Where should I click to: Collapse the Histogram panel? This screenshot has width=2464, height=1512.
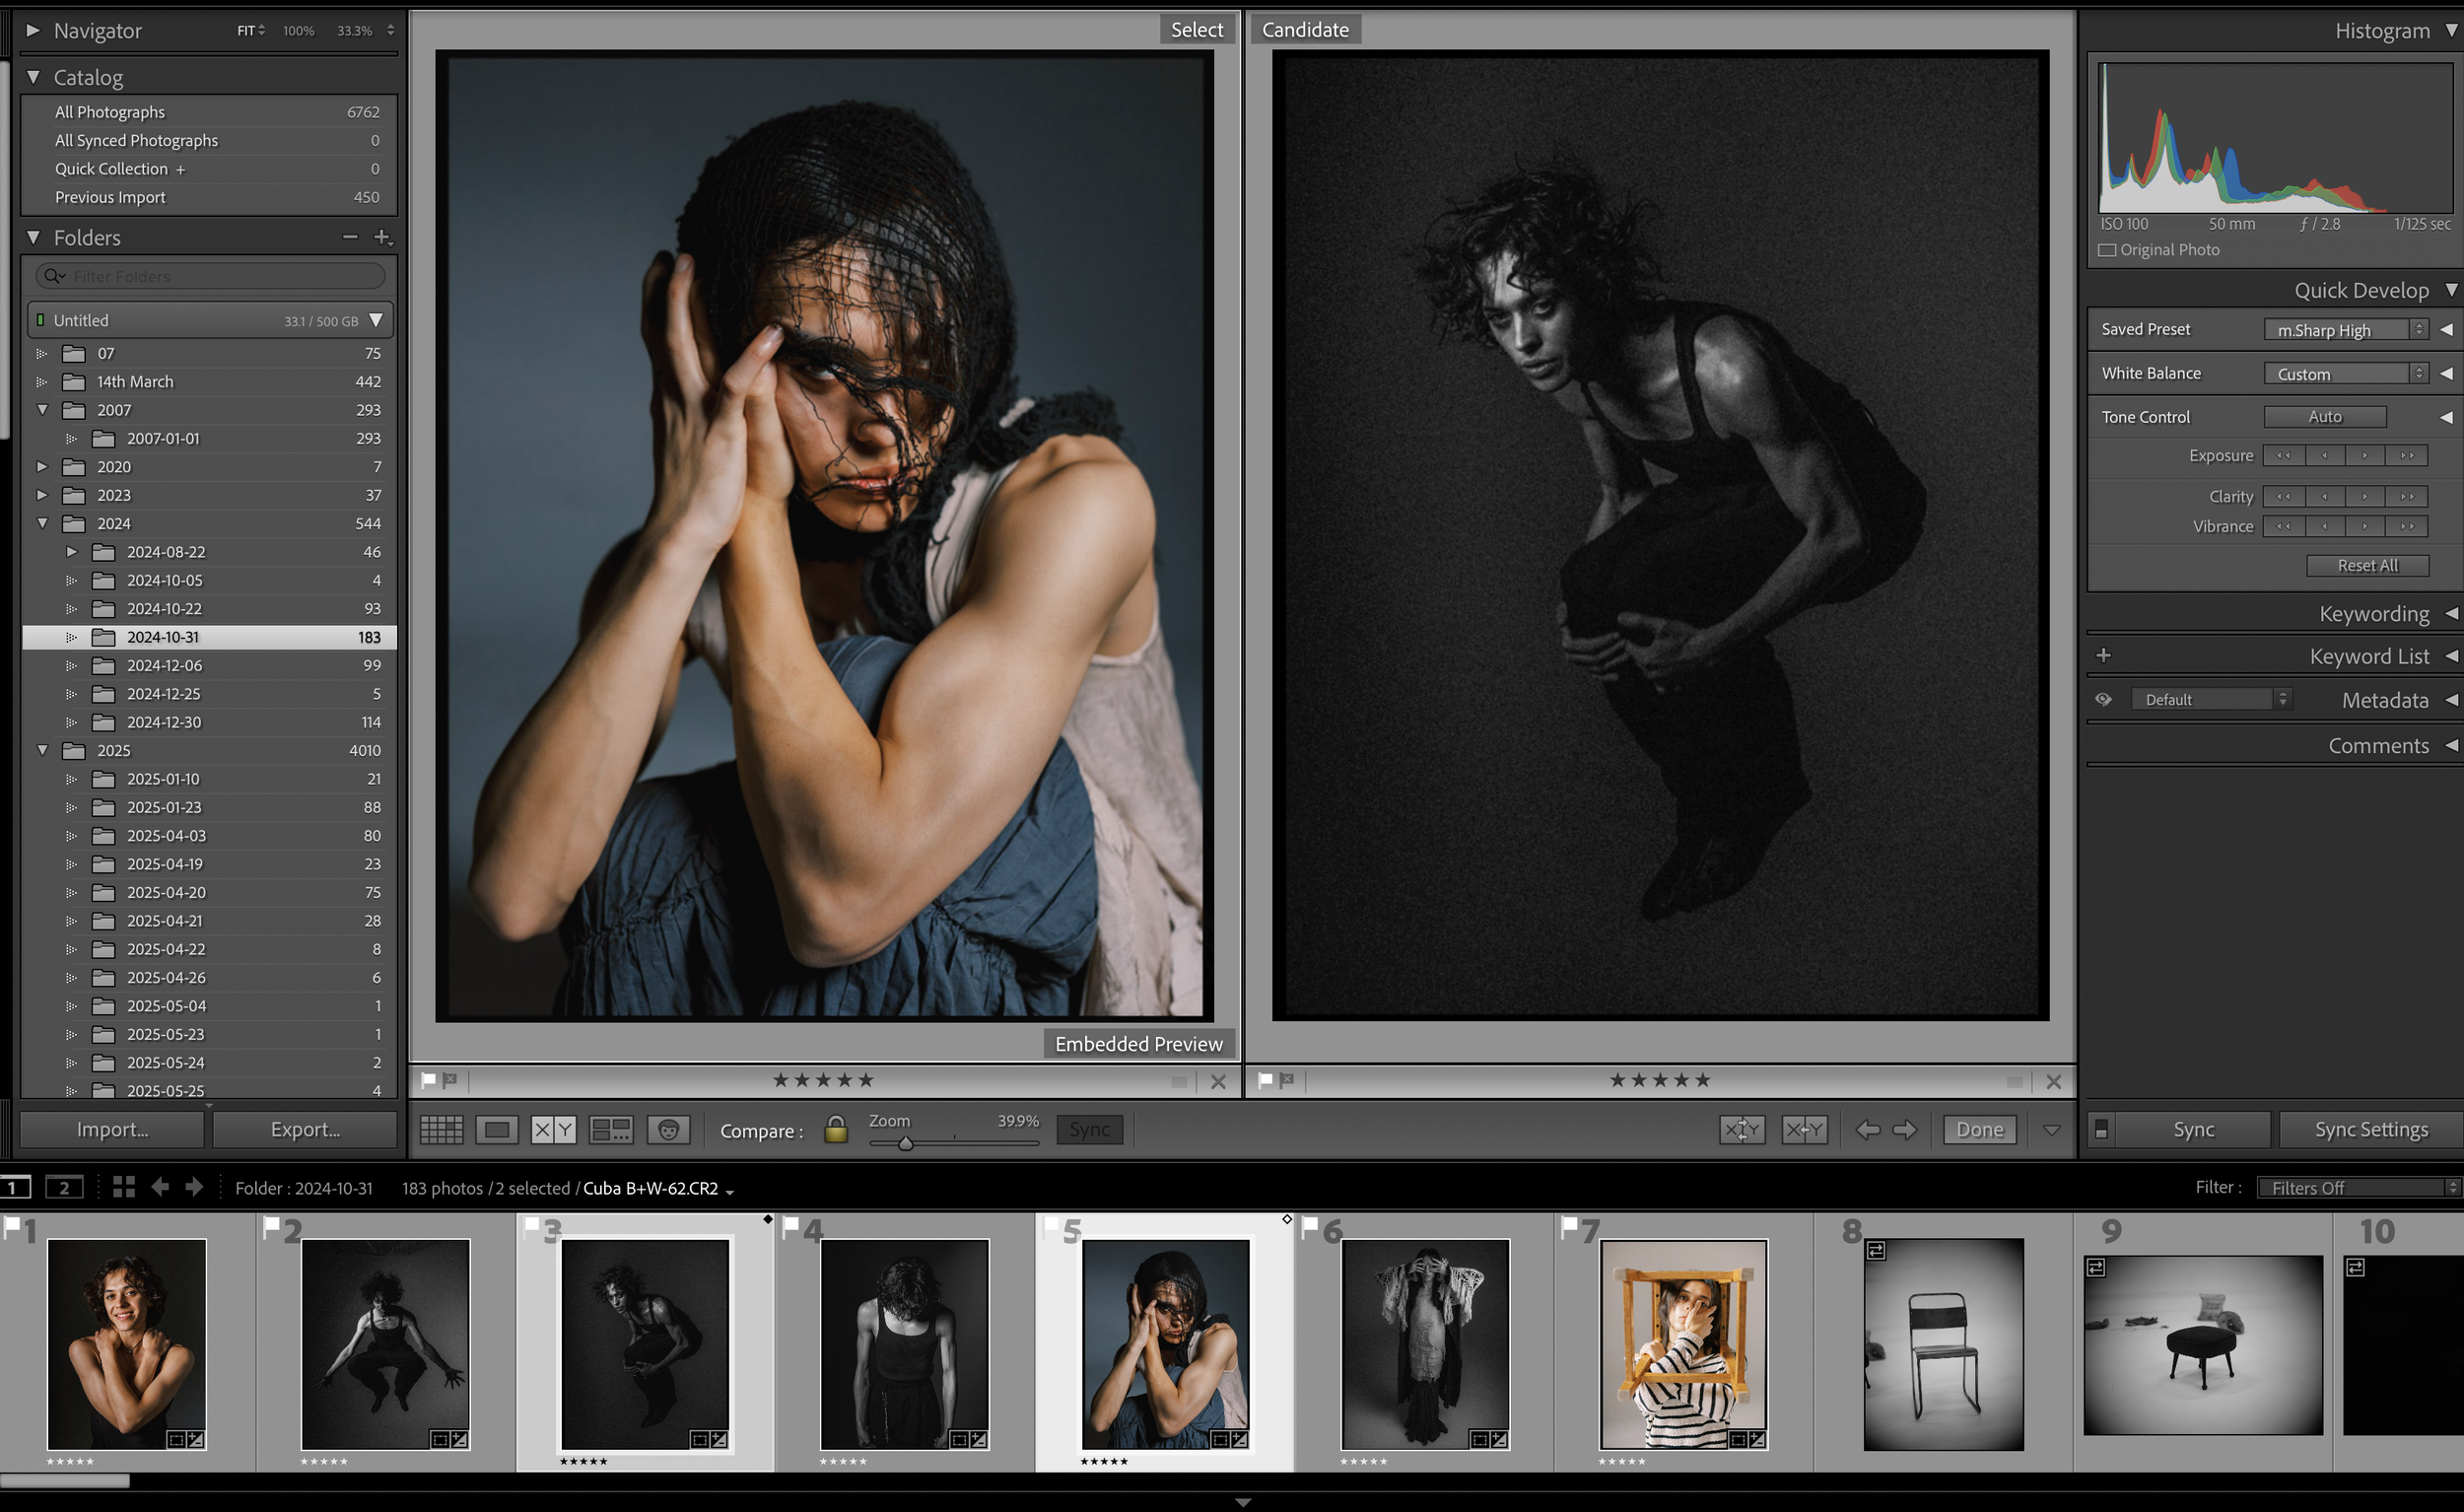point(2451,30)
